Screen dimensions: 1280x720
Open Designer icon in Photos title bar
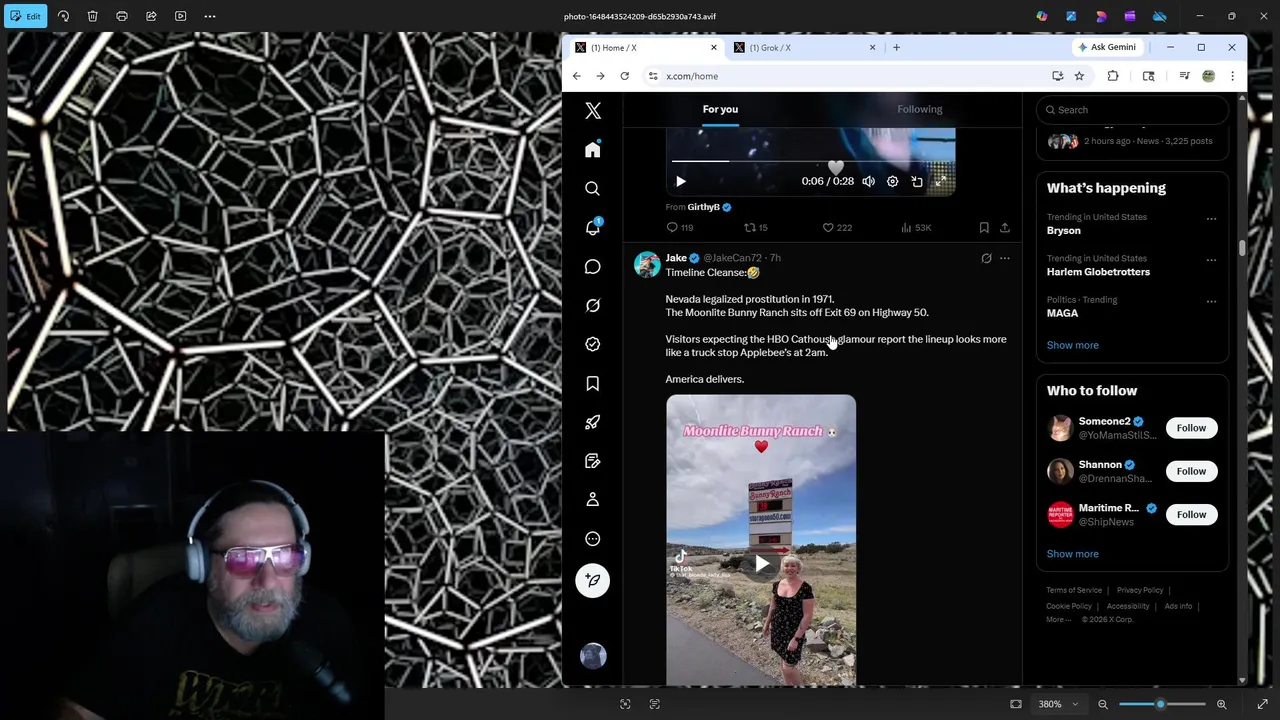[x=1071, y=16]
